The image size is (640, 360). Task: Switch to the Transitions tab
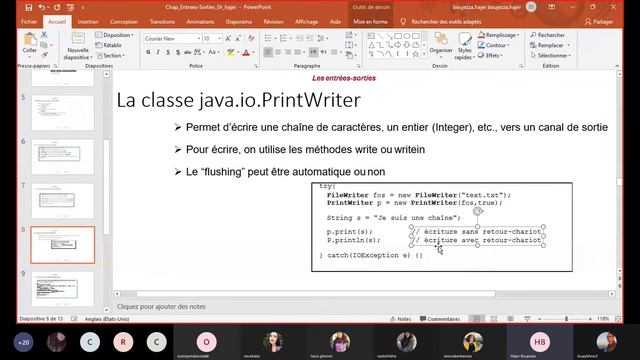(x=162, y=22)
